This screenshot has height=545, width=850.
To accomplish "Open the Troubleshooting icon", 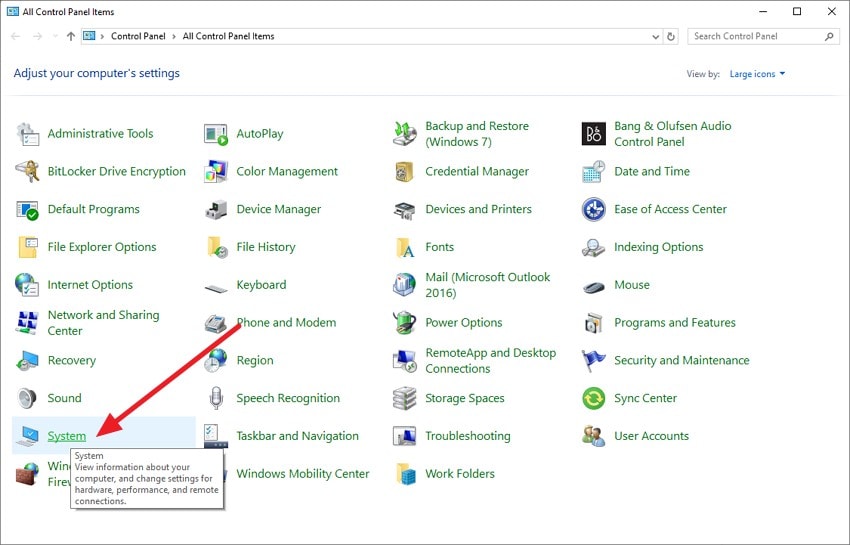I will (x=405, y=437).
